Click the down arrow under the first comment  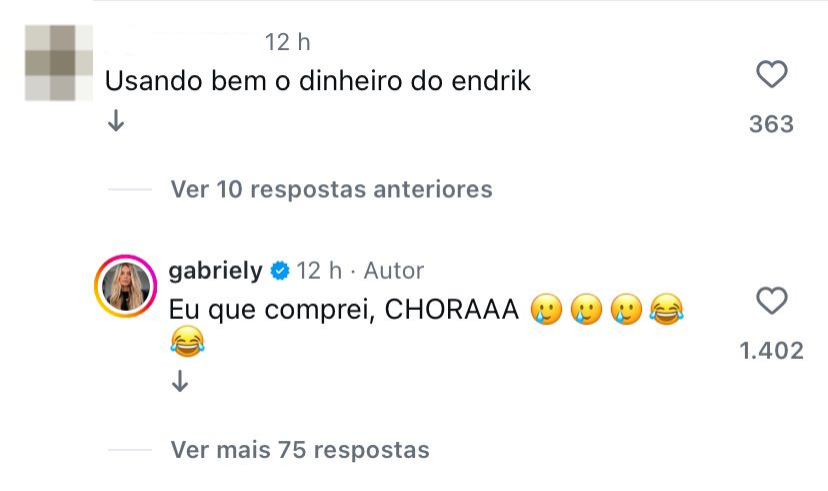(116, 122)
